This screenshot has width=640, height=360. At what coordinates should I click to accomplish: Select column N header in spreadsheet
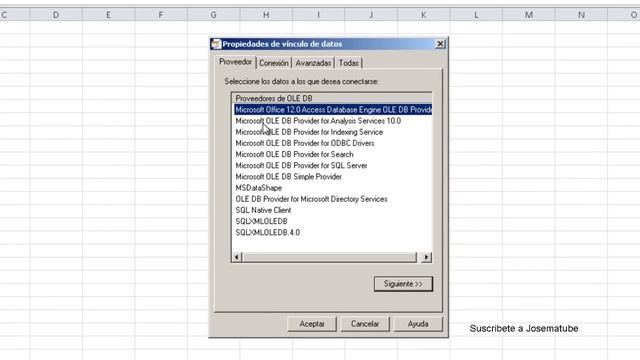tap(581, 15)
